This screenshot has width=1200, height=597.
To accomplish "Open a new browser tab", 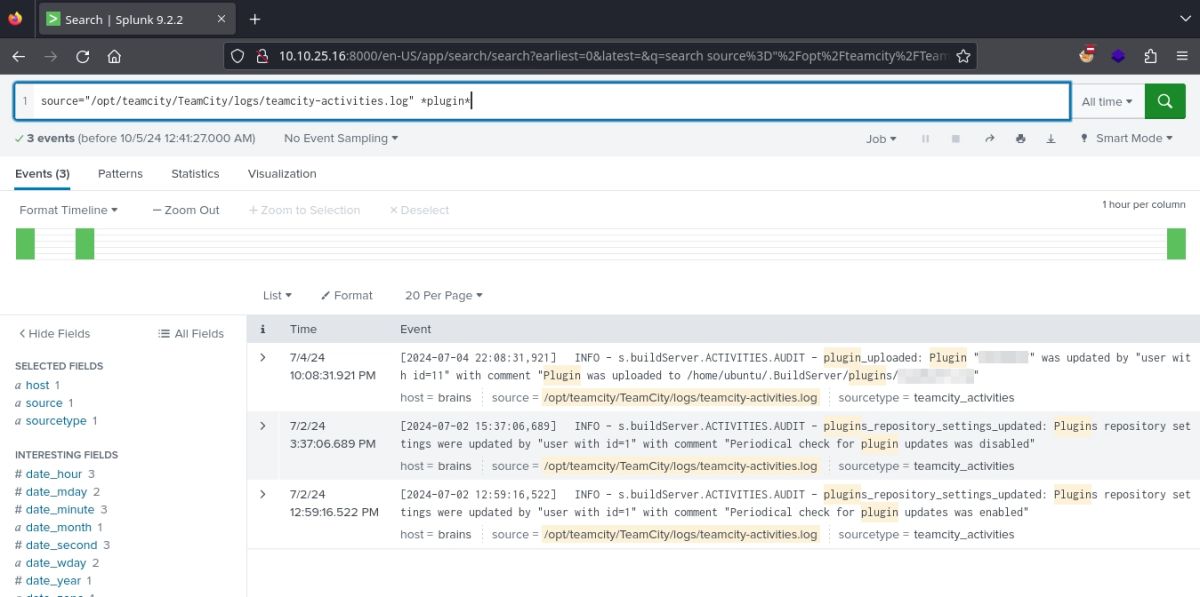I will [255, 19].
